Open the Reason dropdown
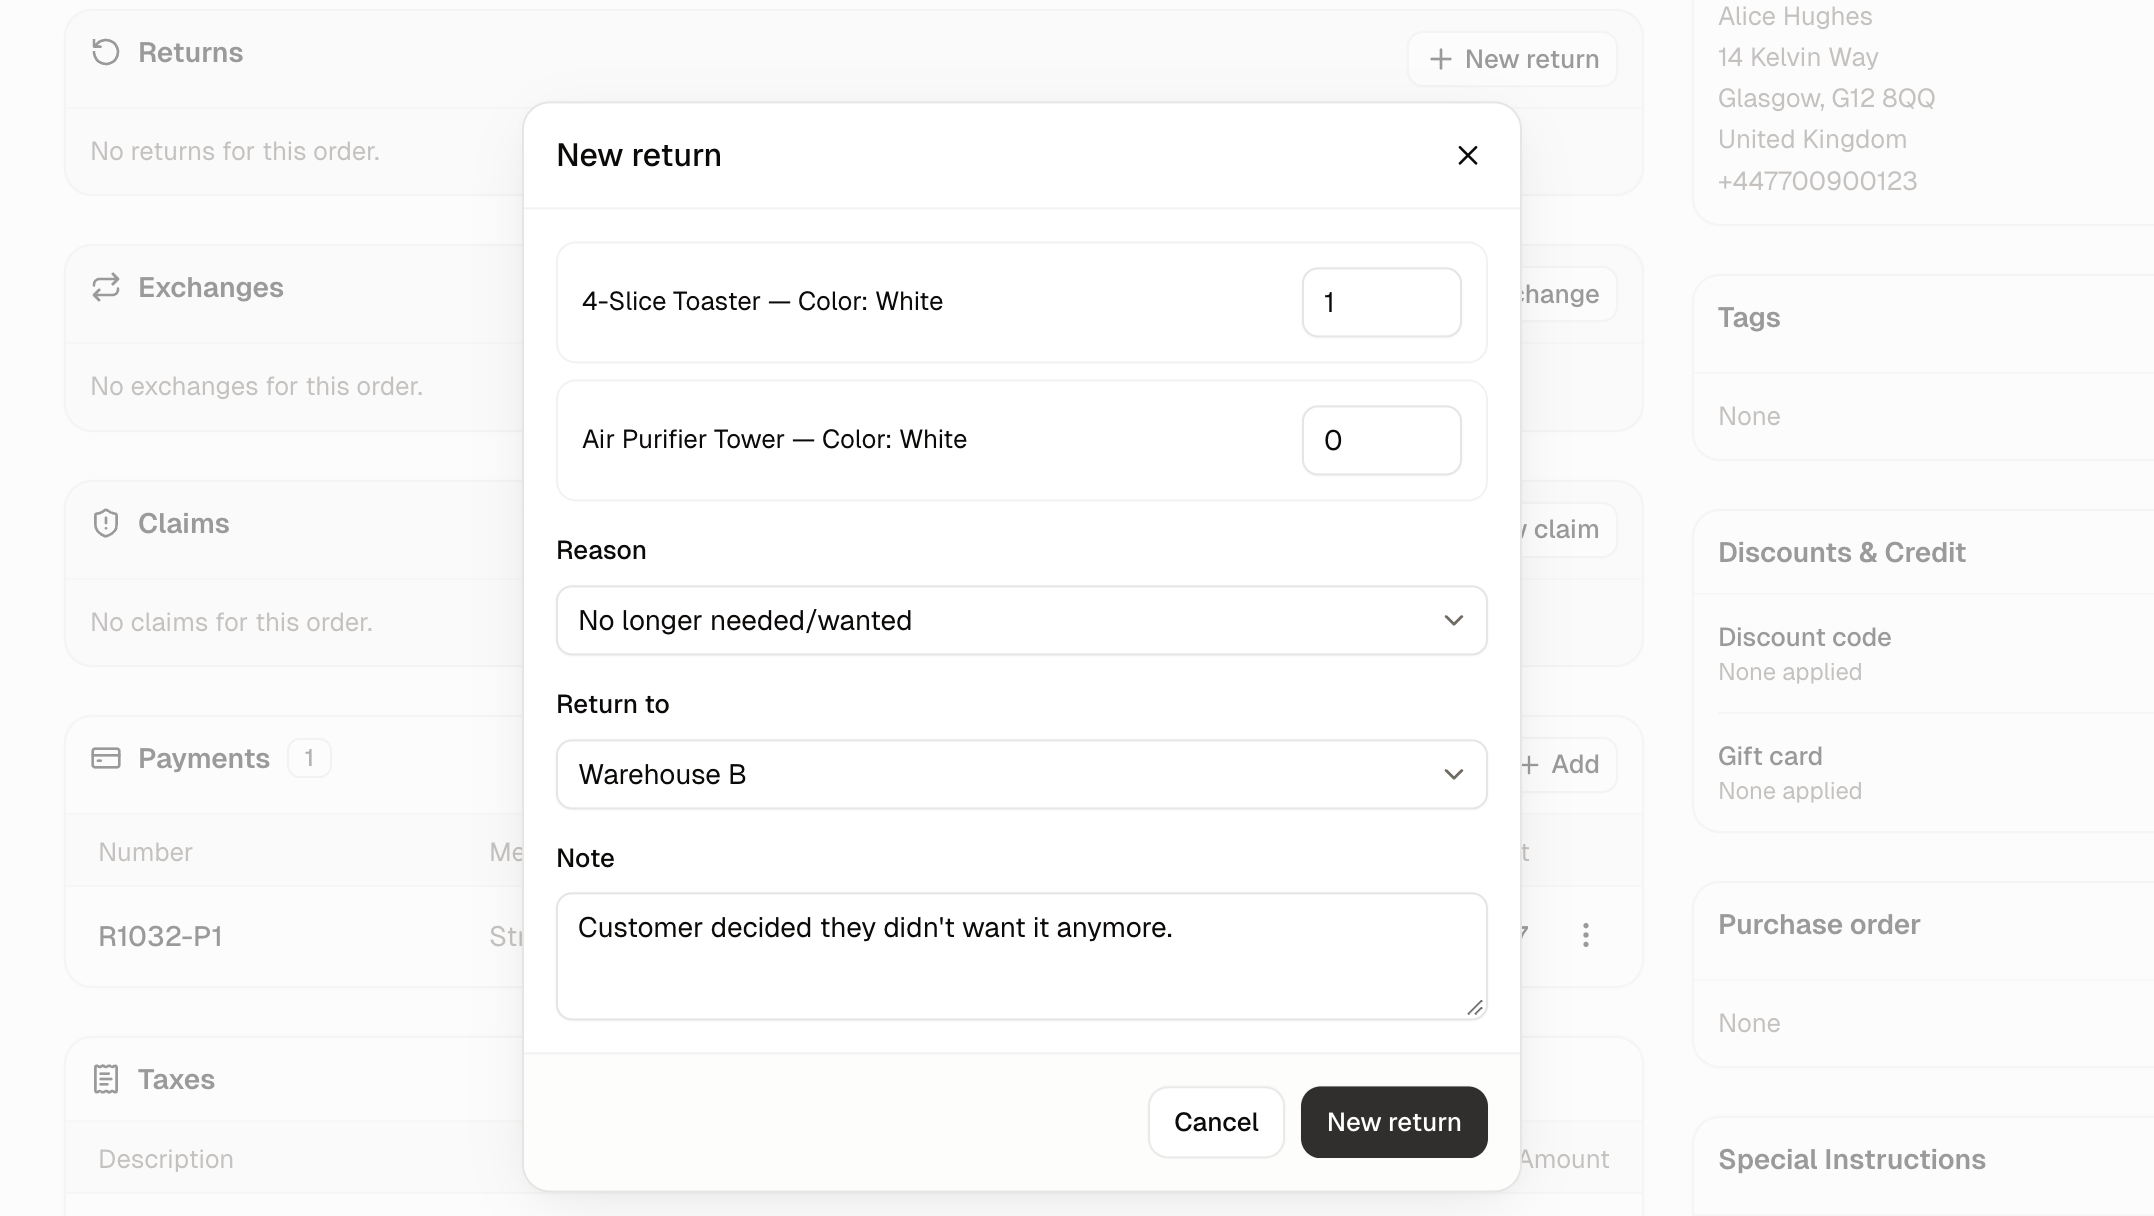Viewport: 2154px width, 1216px height. pyautogui.click(x=1021, y=620)
